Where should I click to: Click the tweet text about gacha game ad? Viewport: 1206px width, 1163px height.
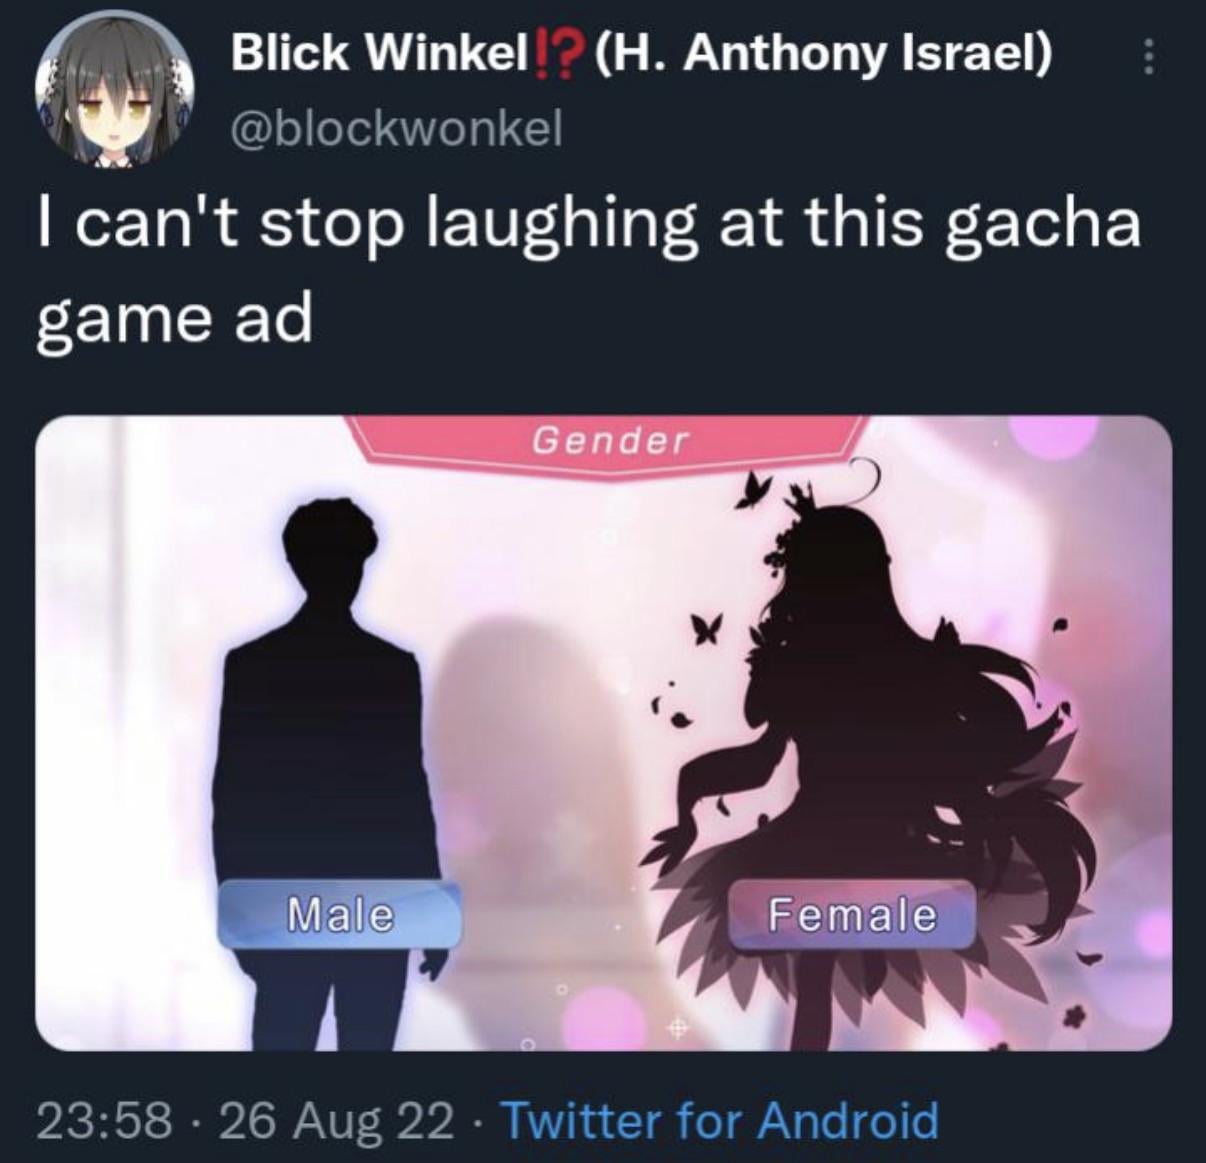tap(588, 270)
